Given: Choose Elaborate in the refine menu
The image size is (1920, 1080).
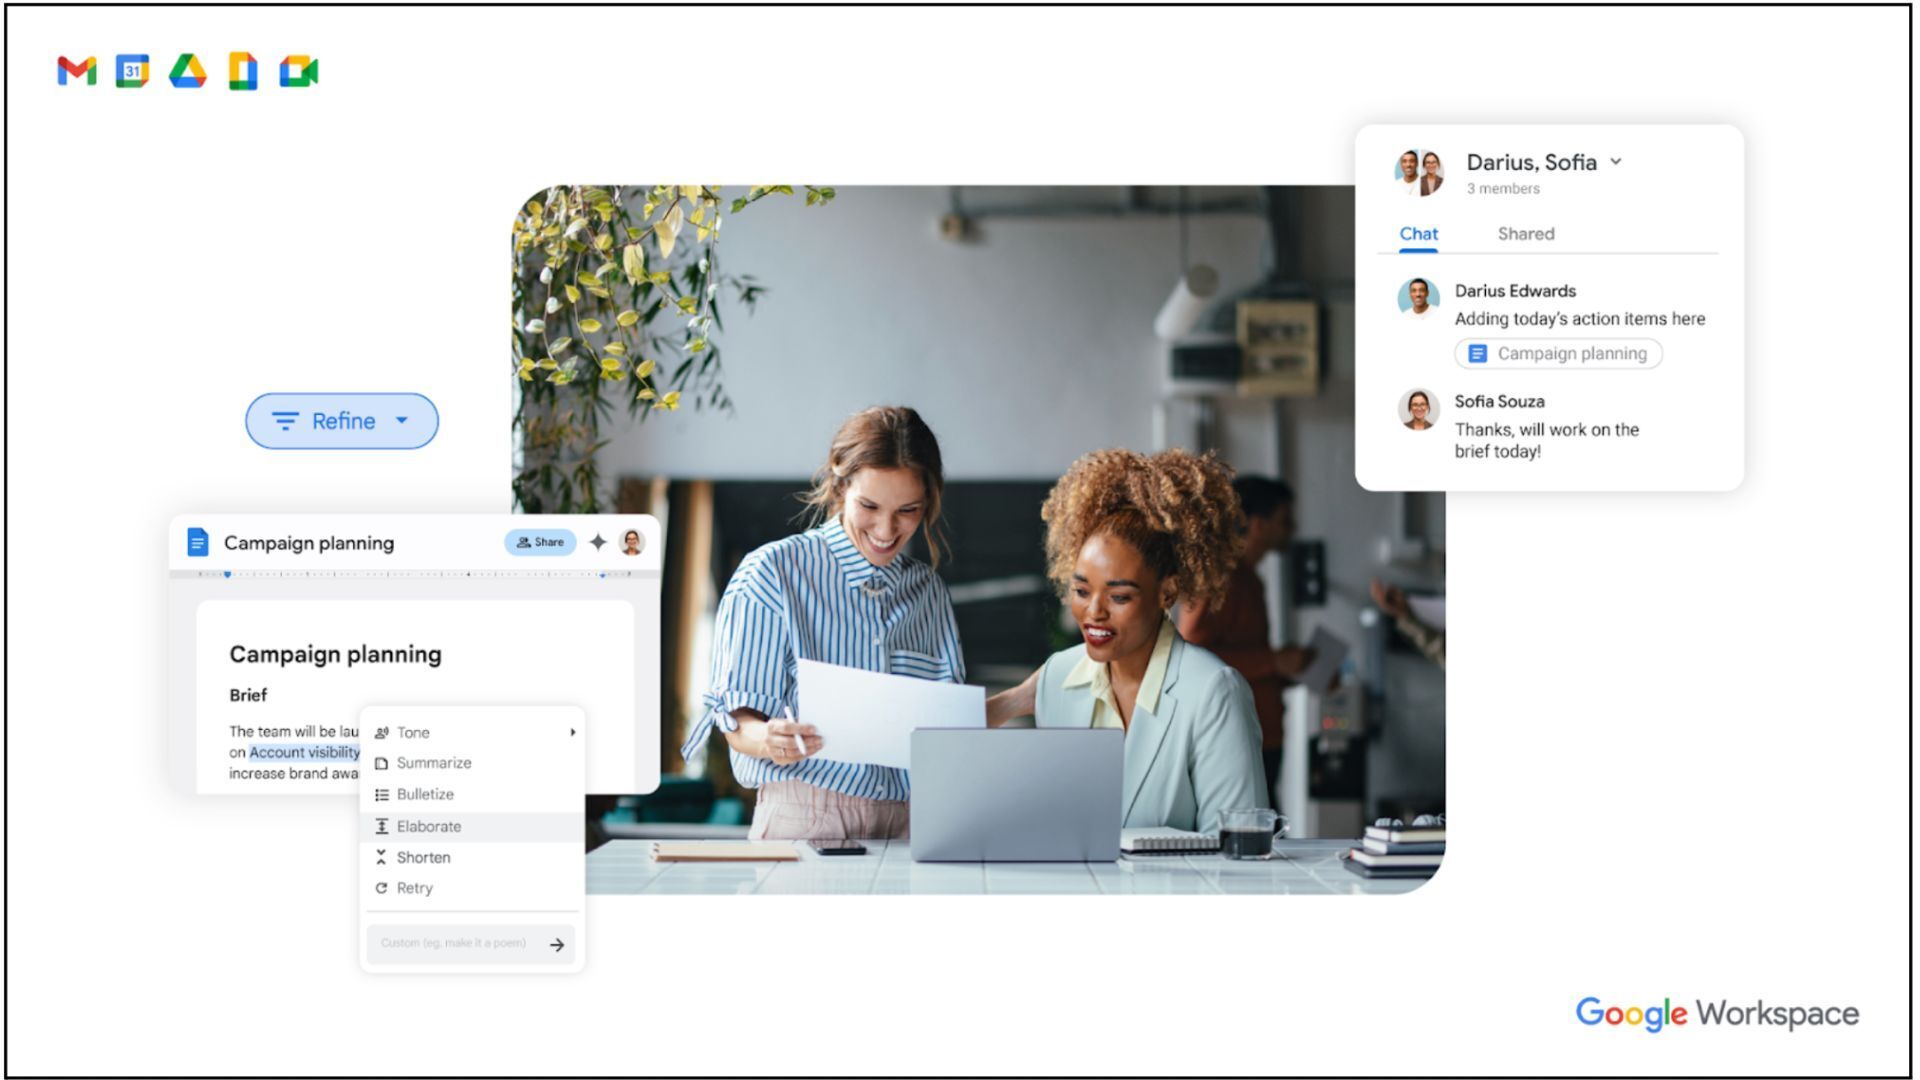Looking at the screenshot, I should [x=428, y=826].
